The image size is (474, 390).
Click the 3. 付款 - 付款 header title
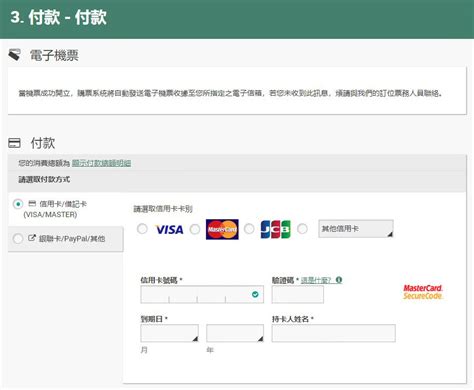coord(58,17)
